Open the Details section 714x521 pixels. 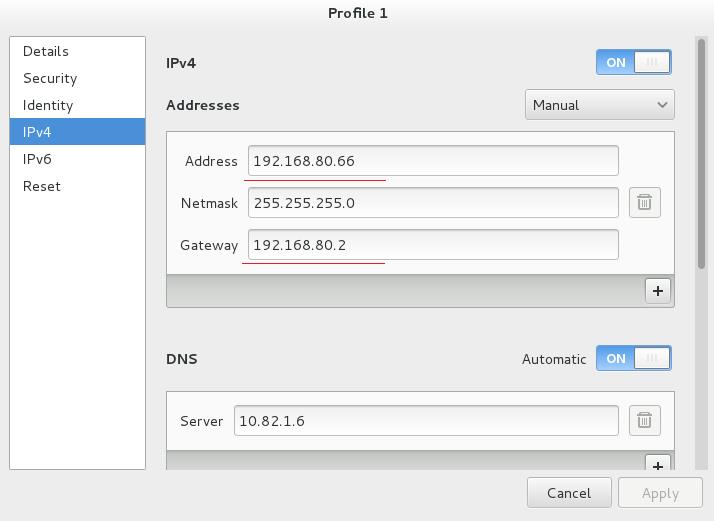pos(77,51)
